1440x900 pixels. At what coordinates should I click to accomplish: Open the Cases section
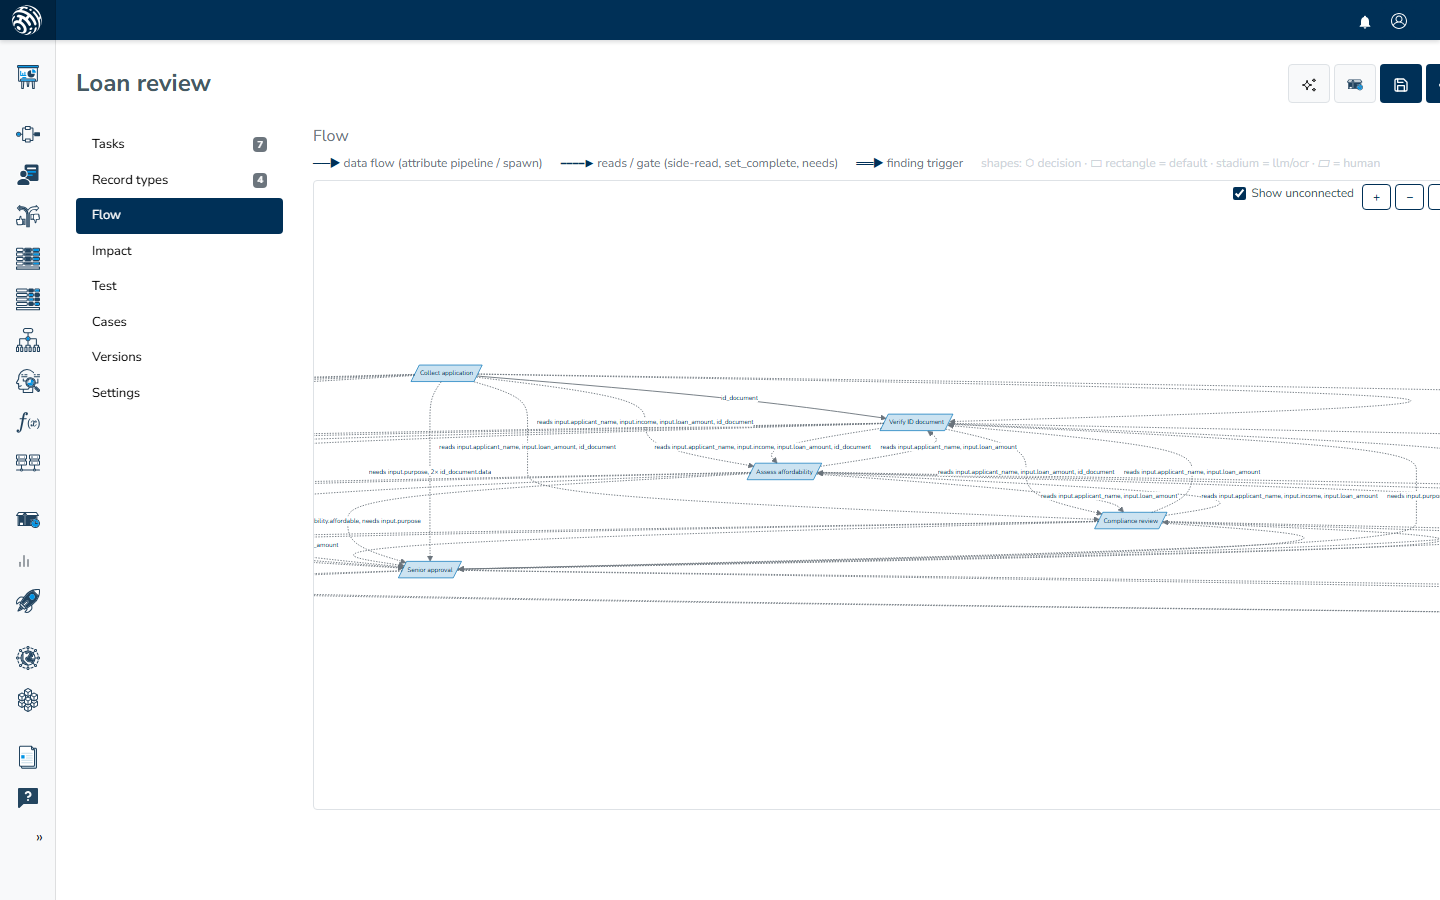(179, 322)
